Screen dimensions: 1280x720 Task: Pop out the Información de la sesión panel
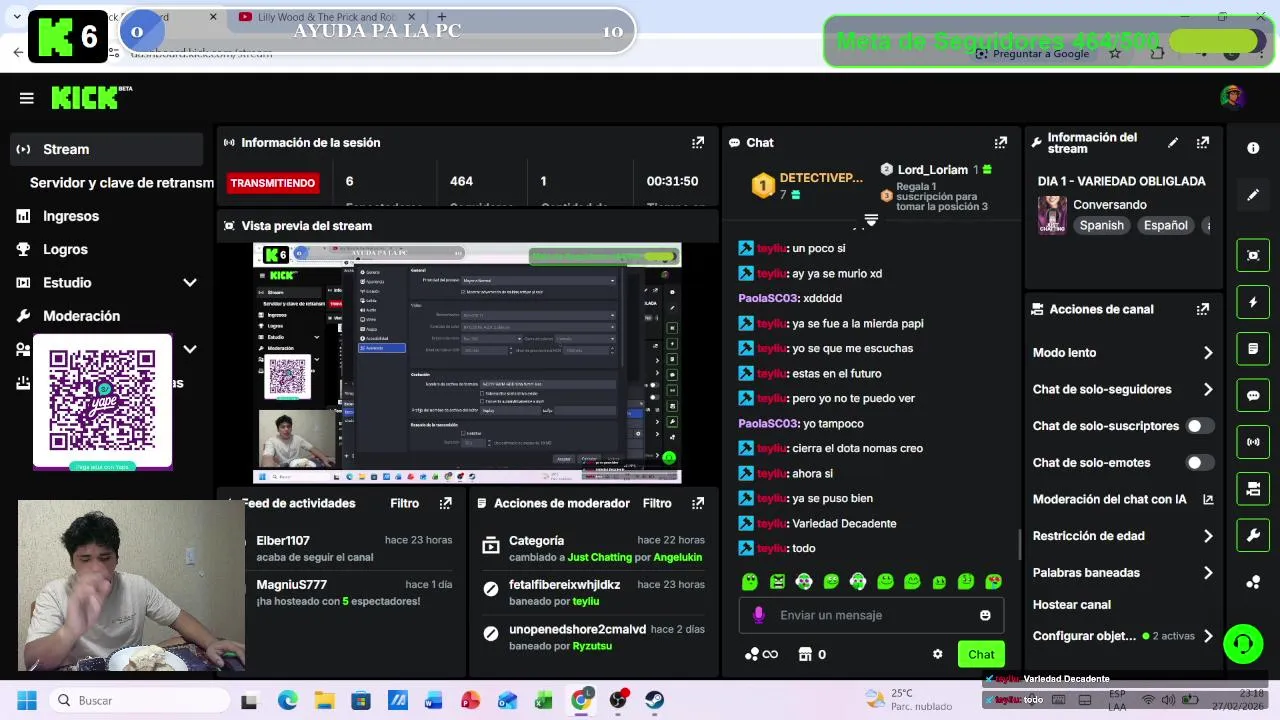(698, 143)
